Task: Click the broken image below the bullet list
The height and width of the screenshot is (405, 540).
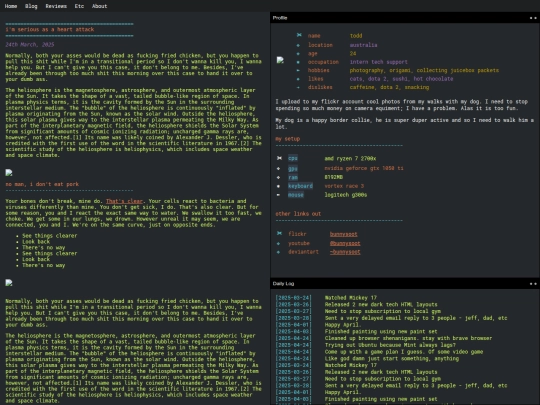Action: pos(9,283)
